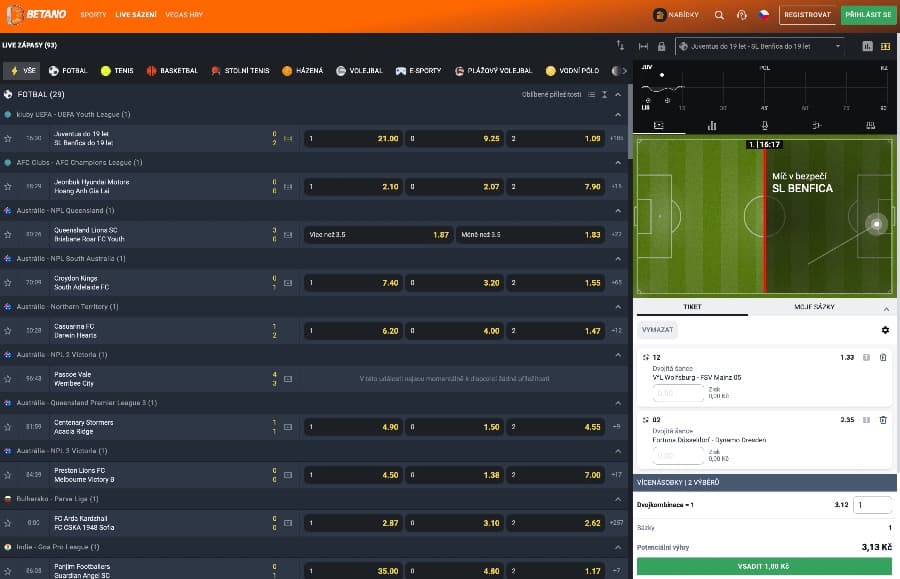This screenshot has height=579, width=900.
Task: Open the Juventus–Benfica match selector dropdown
Action: (x=760, y=46)
